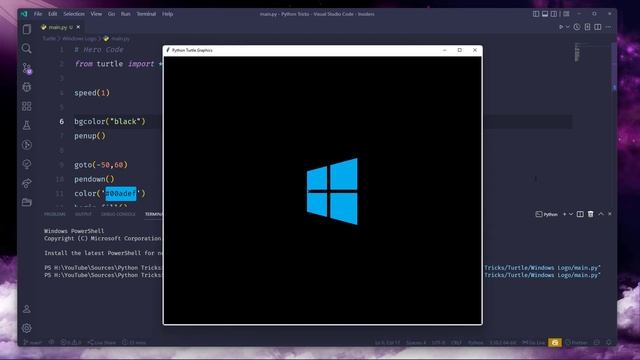Split the editor right
The width and height of the screenshot is (640, 360).
(598, 27)
